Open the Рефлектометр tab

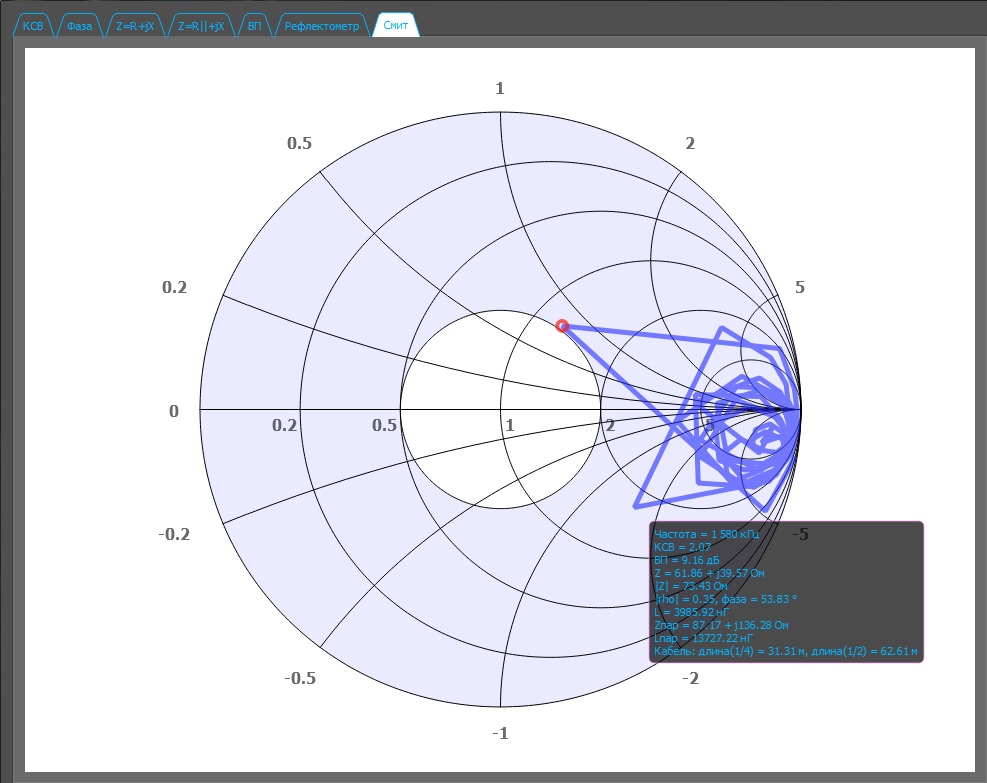(321, 27)
